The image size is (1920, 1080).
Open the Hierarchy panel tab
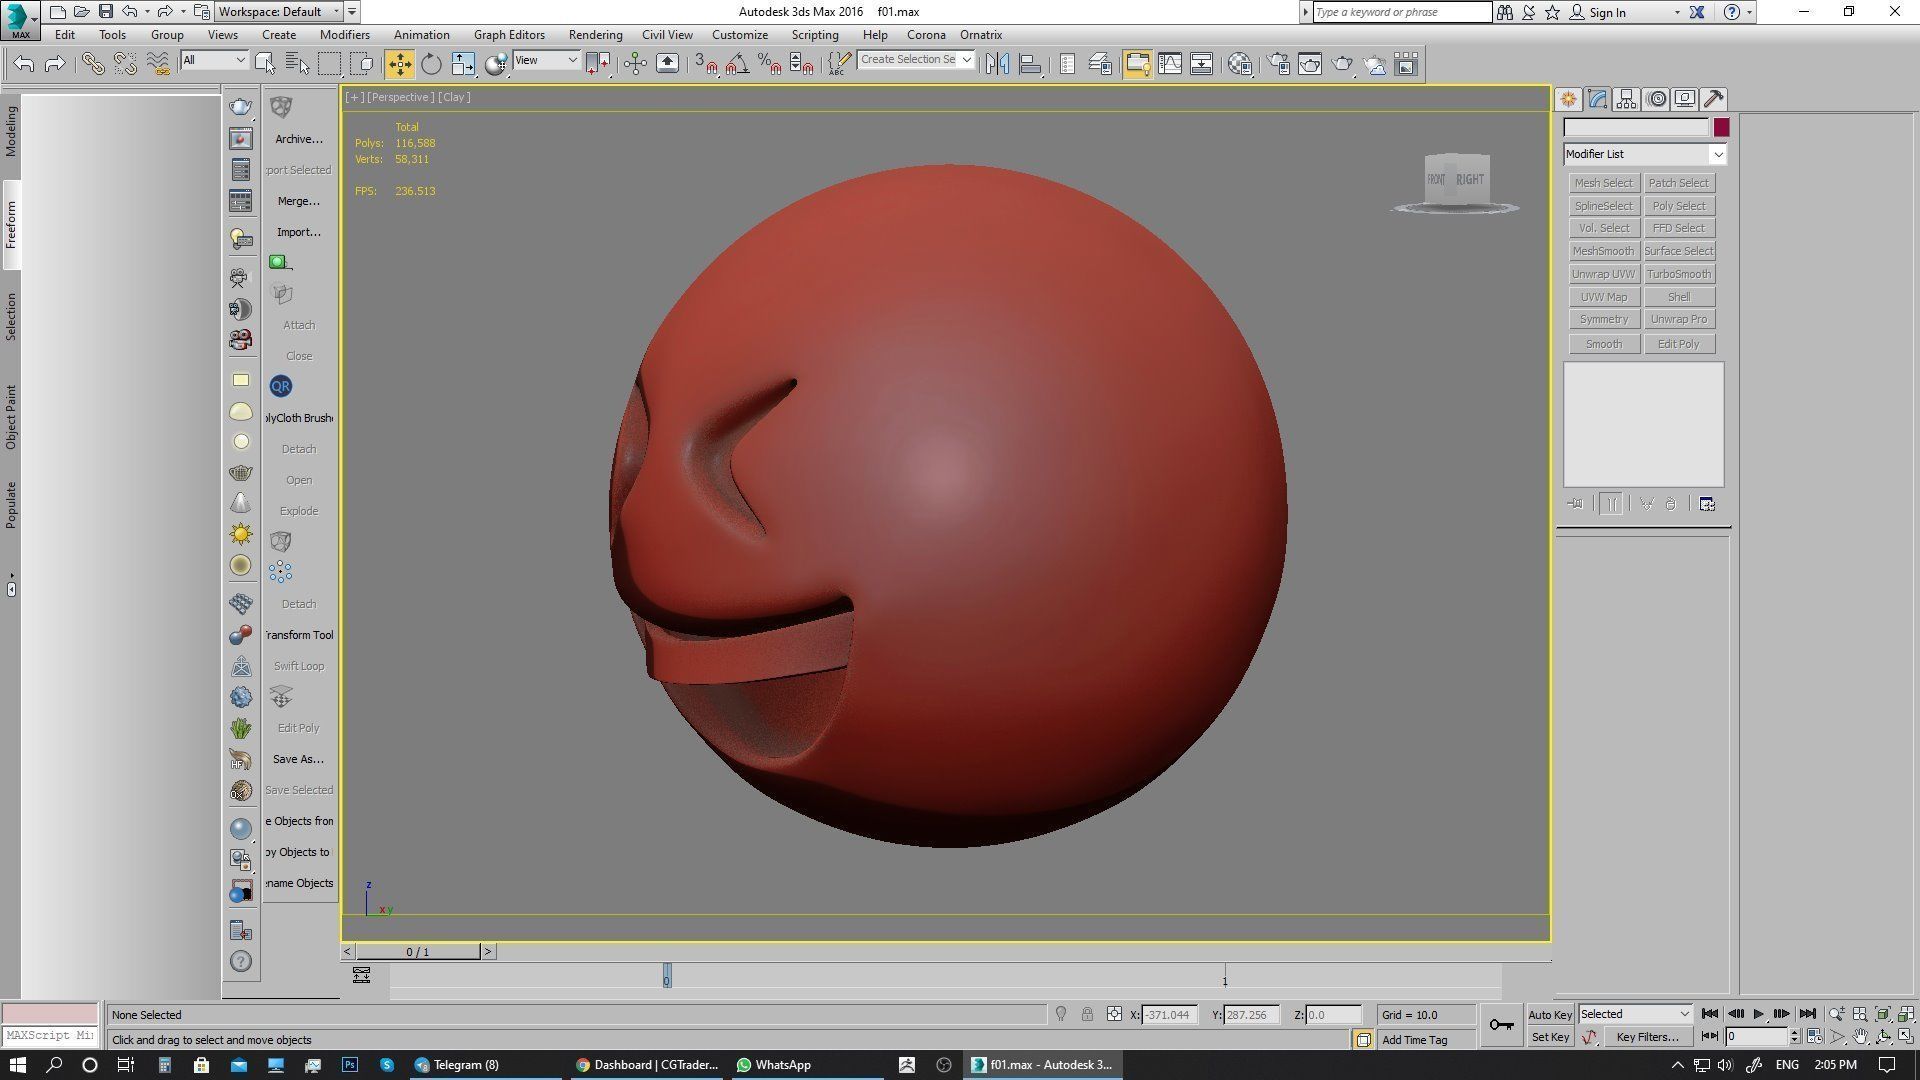click(1626, 99)
